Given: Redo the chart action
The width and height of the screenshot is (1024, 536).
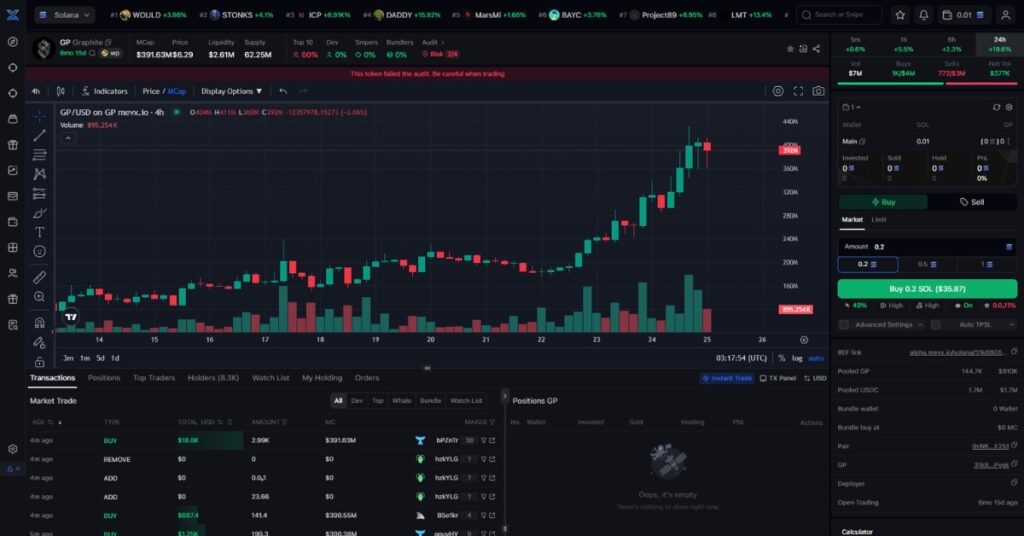Looking at the screenshot, I should tap(303, 91).
